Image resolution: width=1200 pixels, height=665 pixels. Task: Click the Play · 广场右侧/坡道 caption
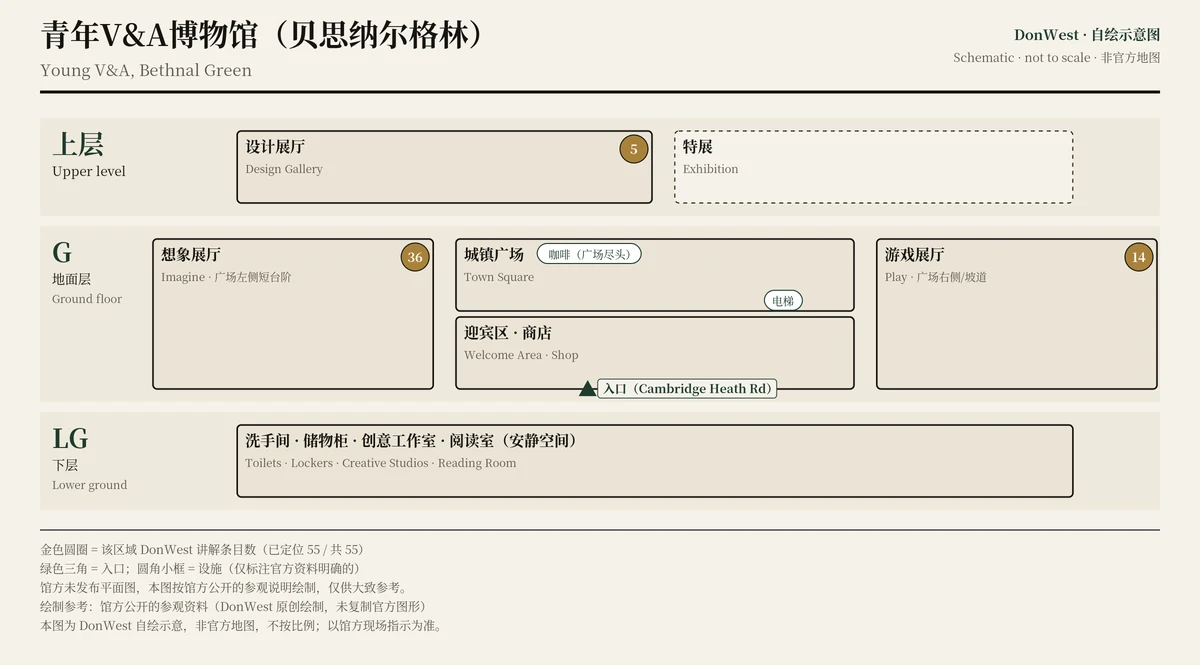936,277
